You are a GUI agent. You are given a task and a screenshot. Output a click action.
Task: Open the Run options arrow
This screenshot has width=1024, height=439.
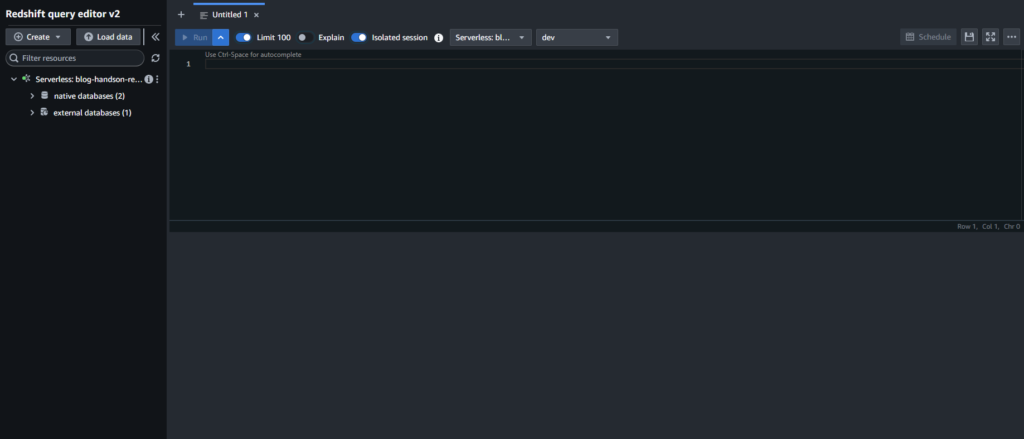coord(221,37)
